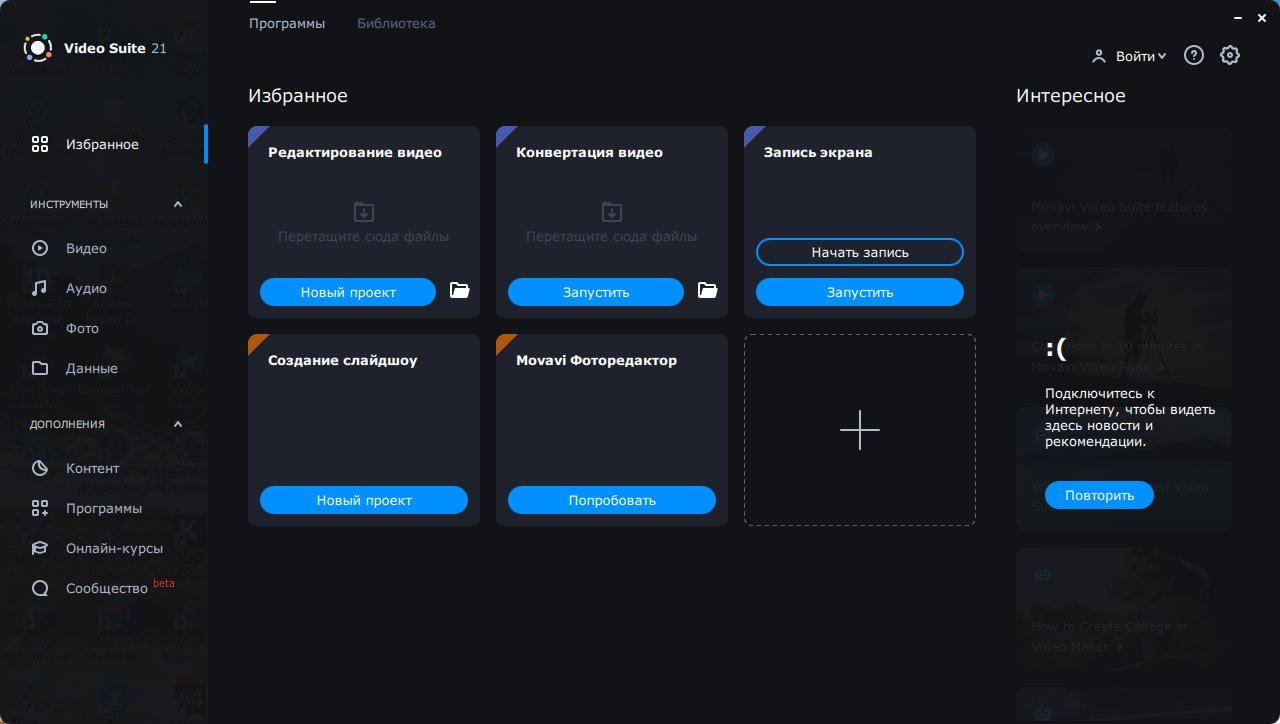Click the Интересное heading
Viewport: 1280px width, 724px height.
click(1071, 96)
